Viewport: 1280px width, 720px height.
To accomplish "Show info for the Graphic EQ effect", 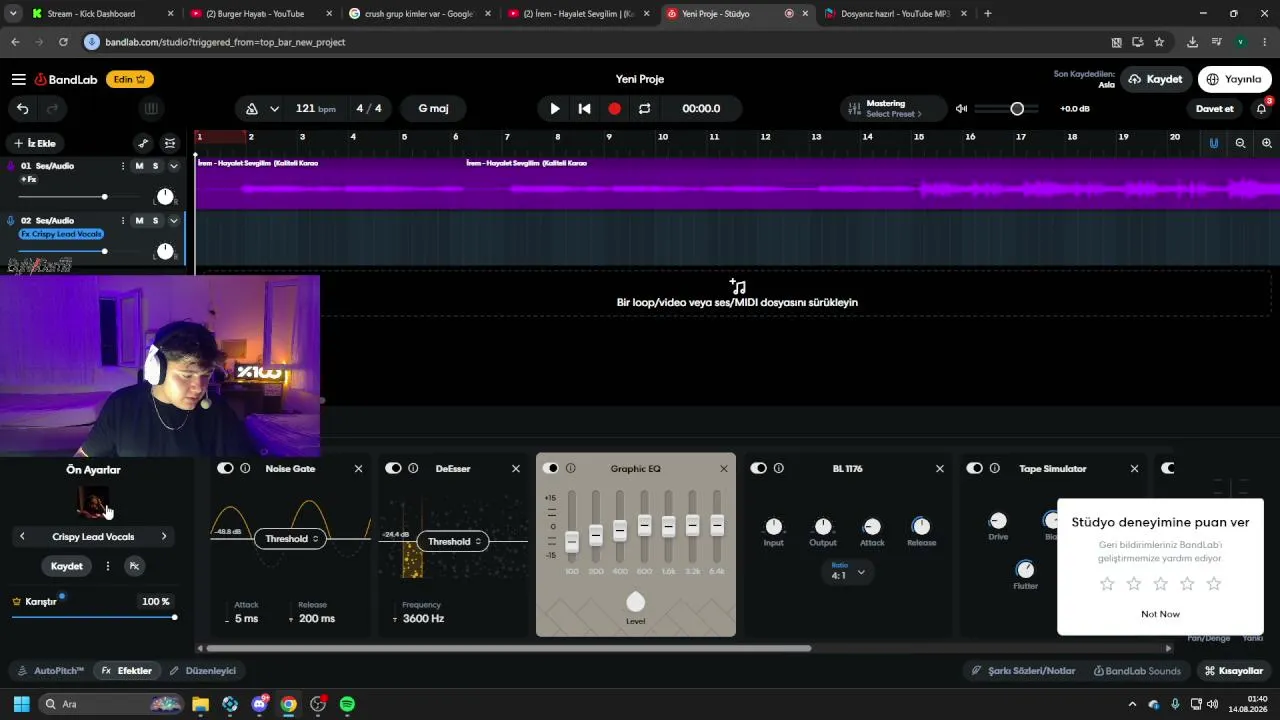I will pos(571,468).
